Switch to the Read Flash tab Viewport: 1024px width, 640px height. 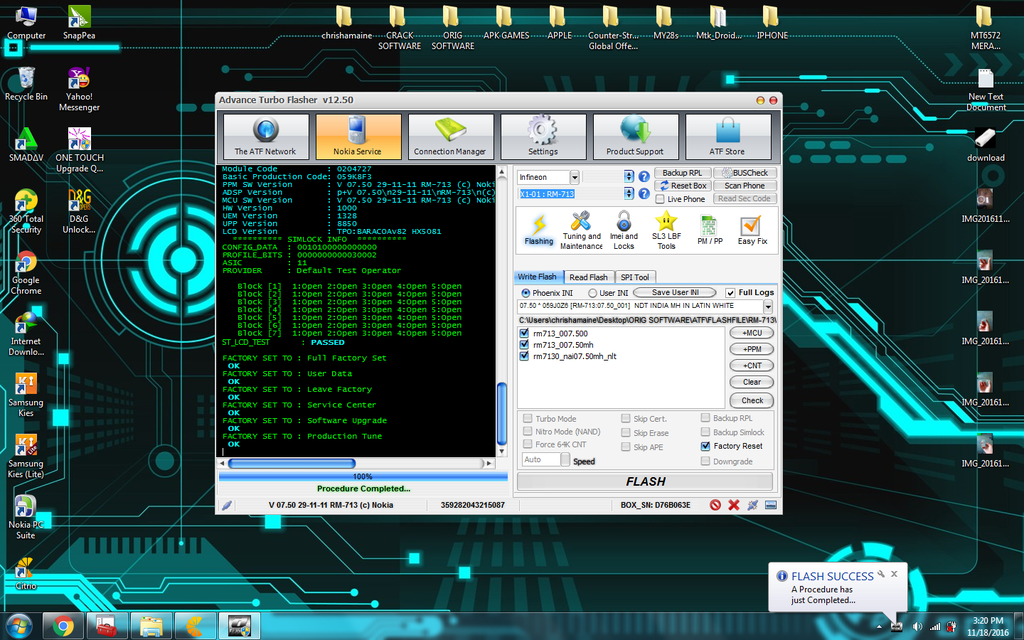point(588,277)
